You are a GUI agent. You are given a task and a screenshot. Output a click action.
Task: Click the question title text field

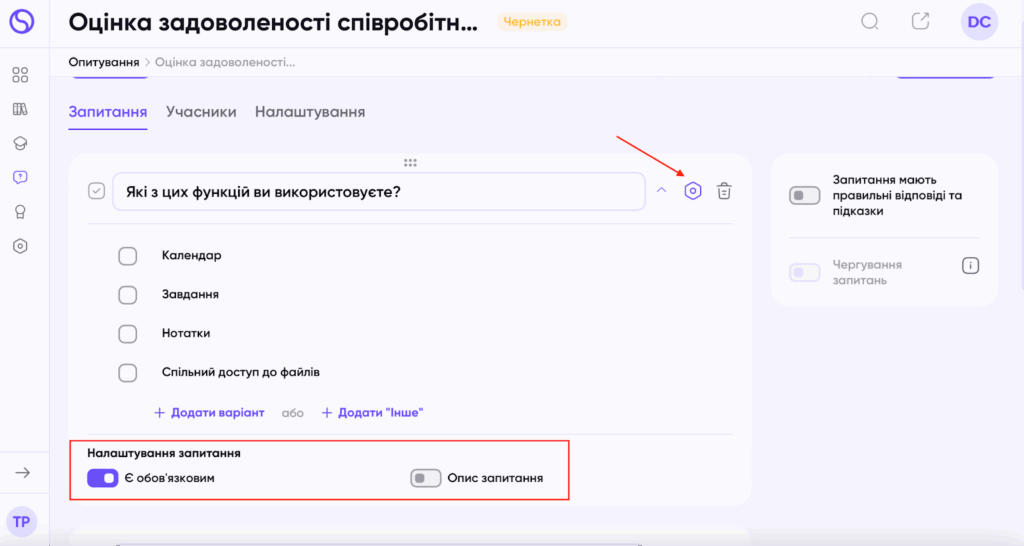[x=378, y=192]
